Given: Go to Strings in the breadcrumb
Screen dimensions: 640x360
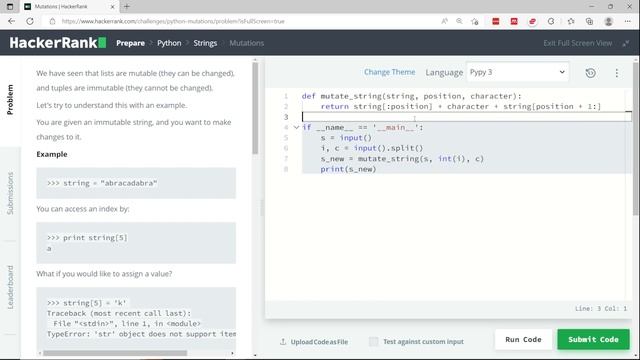Looking at the screenshot, I should (205, 43).
